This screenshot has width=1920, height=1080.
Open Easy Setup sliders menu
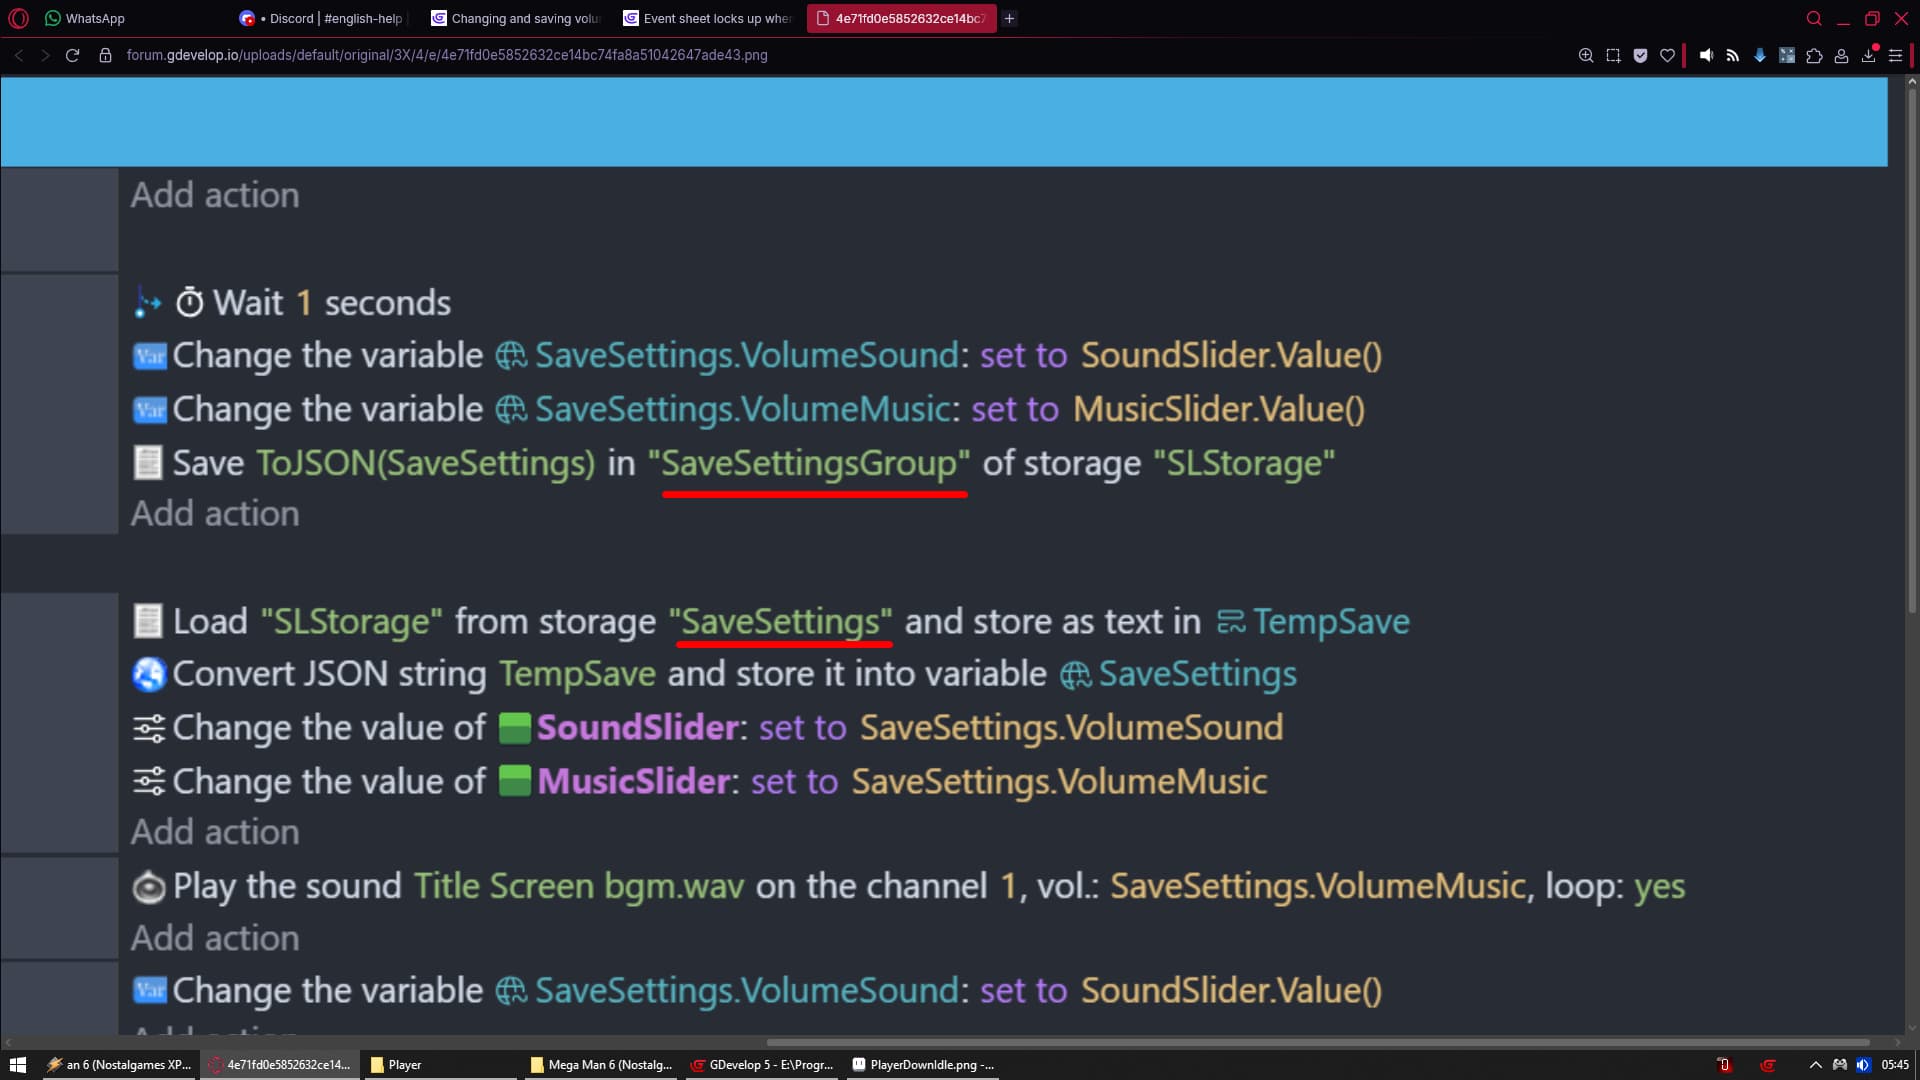point(1895,56)
